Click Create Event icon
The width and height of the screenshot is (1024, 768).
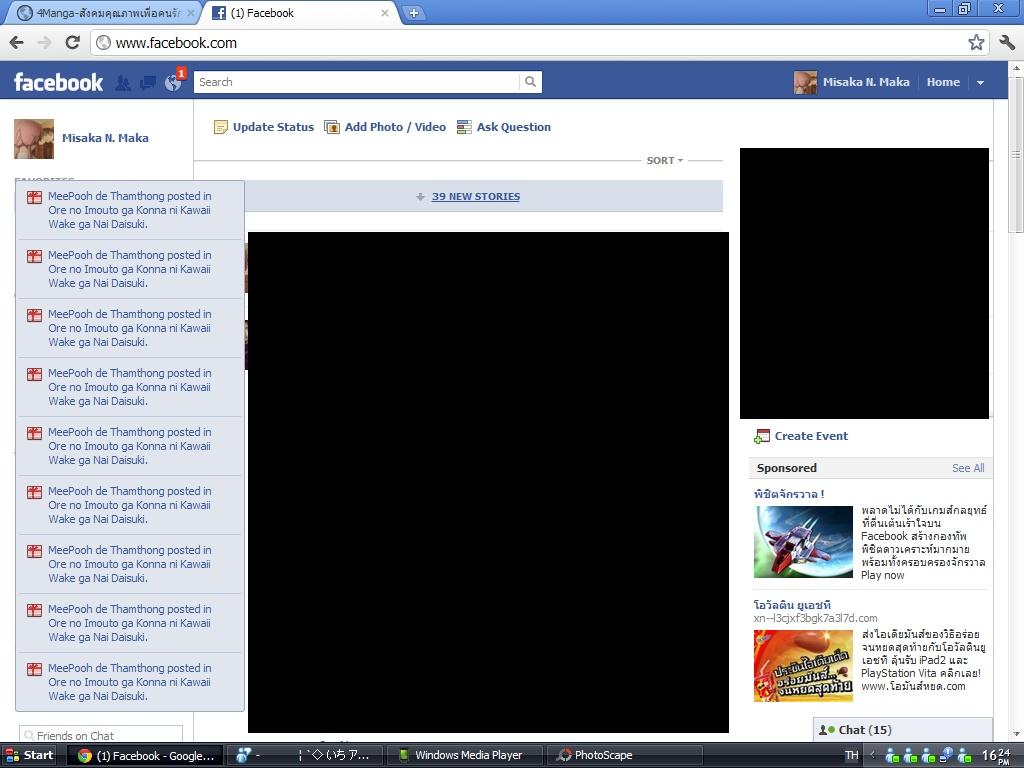coord(761,436)
